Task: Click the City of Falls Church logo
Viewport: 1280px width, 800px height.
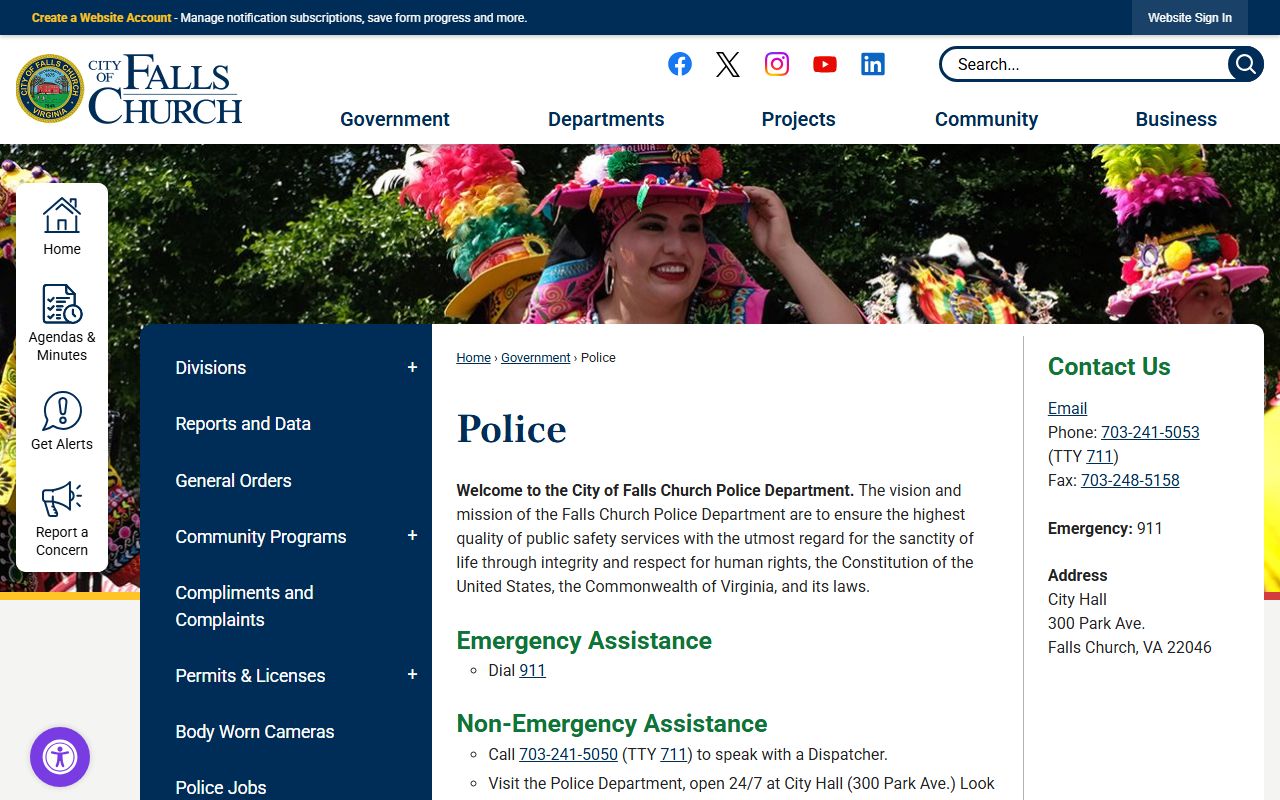Action: tap(129, 89)
